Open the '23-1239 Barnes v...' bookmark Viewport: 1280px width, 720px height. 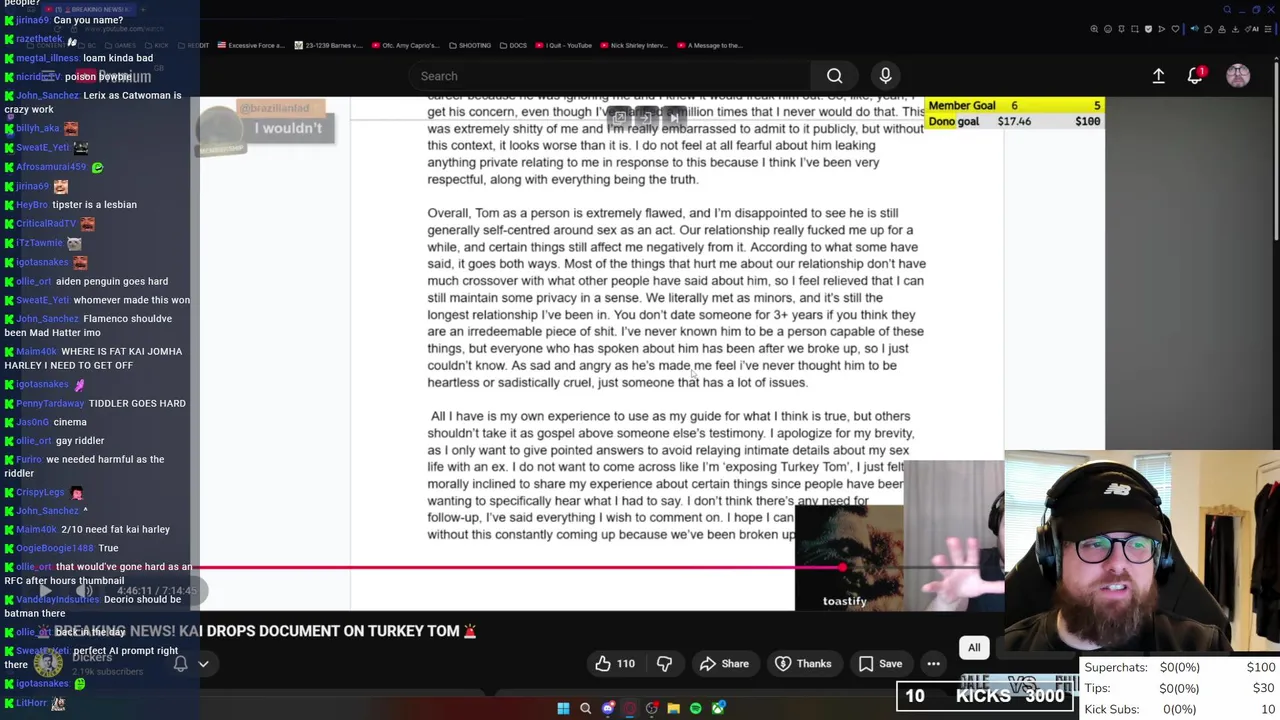(330, 45)
